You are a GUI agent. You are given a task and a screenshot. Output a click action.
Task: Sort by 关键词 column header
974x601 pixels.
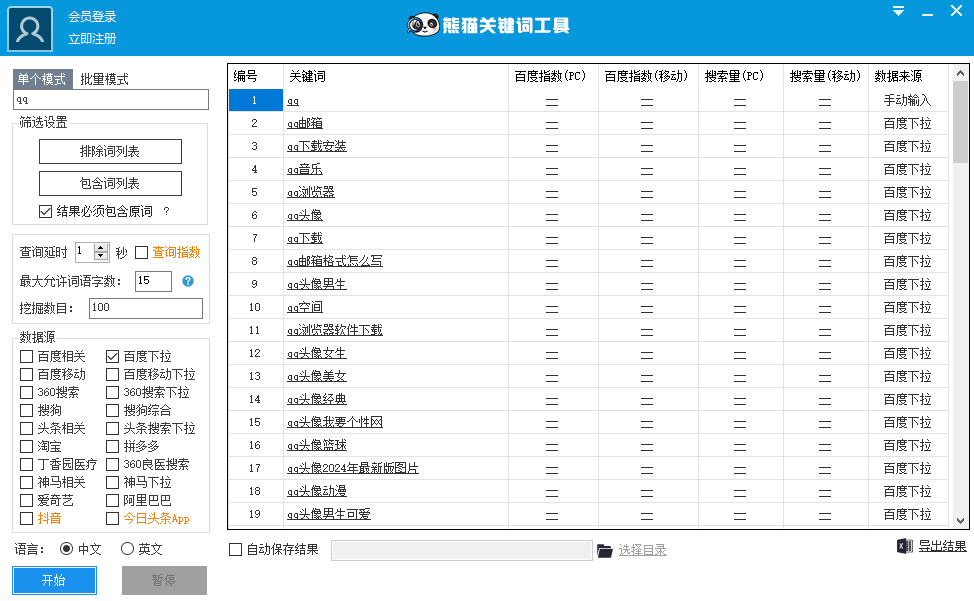coord(396,76)
